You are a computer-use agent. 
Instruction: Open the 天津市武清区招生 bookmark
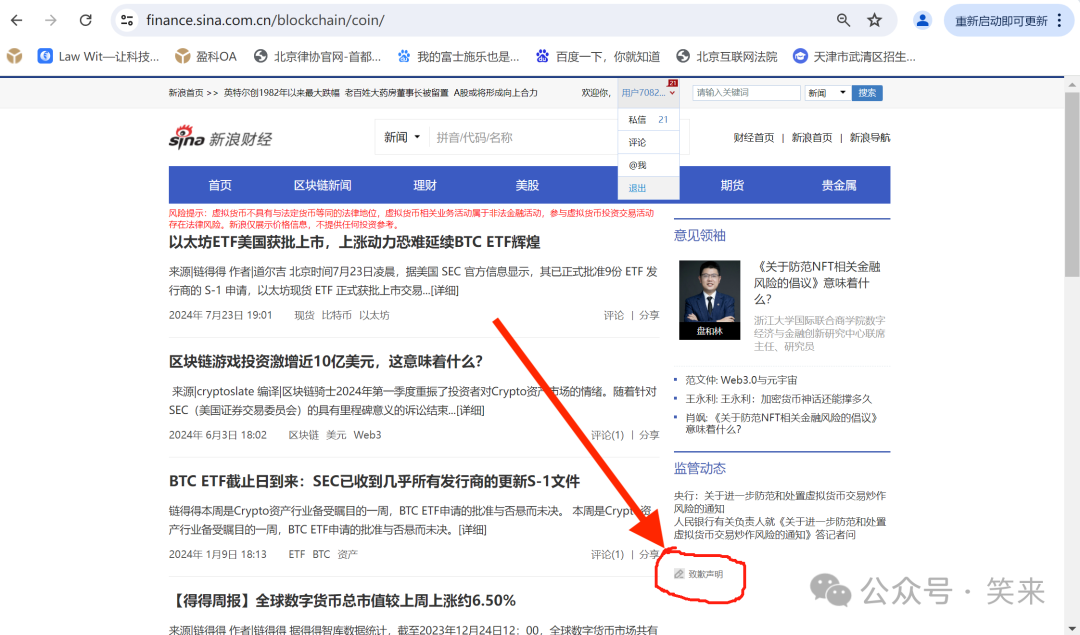pos(854,56)
